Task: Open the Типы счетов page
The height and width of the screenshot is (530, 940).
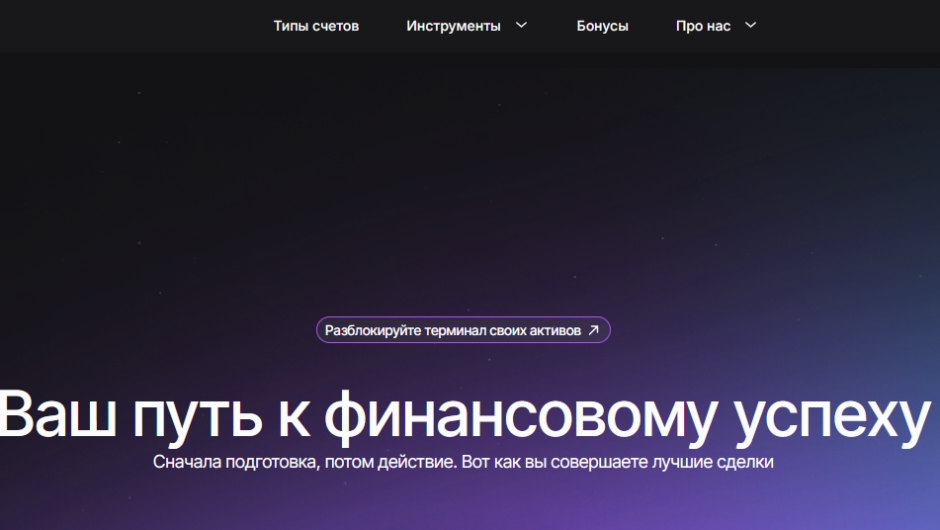Action: (x=316, y=26)
